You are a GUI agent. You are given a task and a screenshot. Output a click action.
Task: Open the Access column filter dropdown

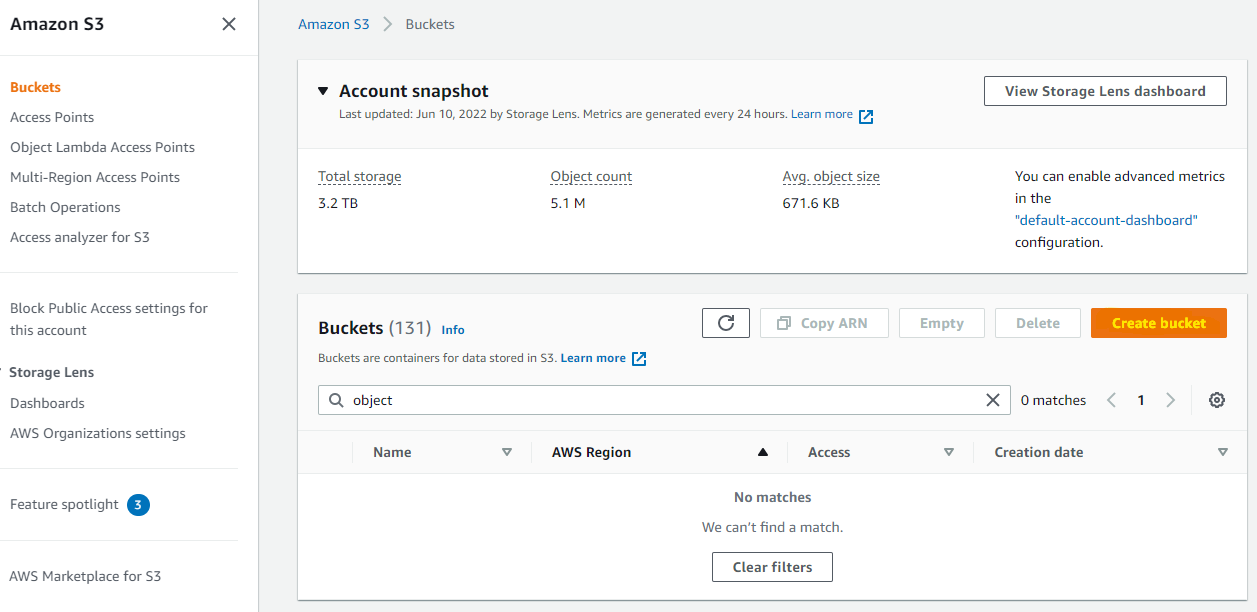coord(948,452)
